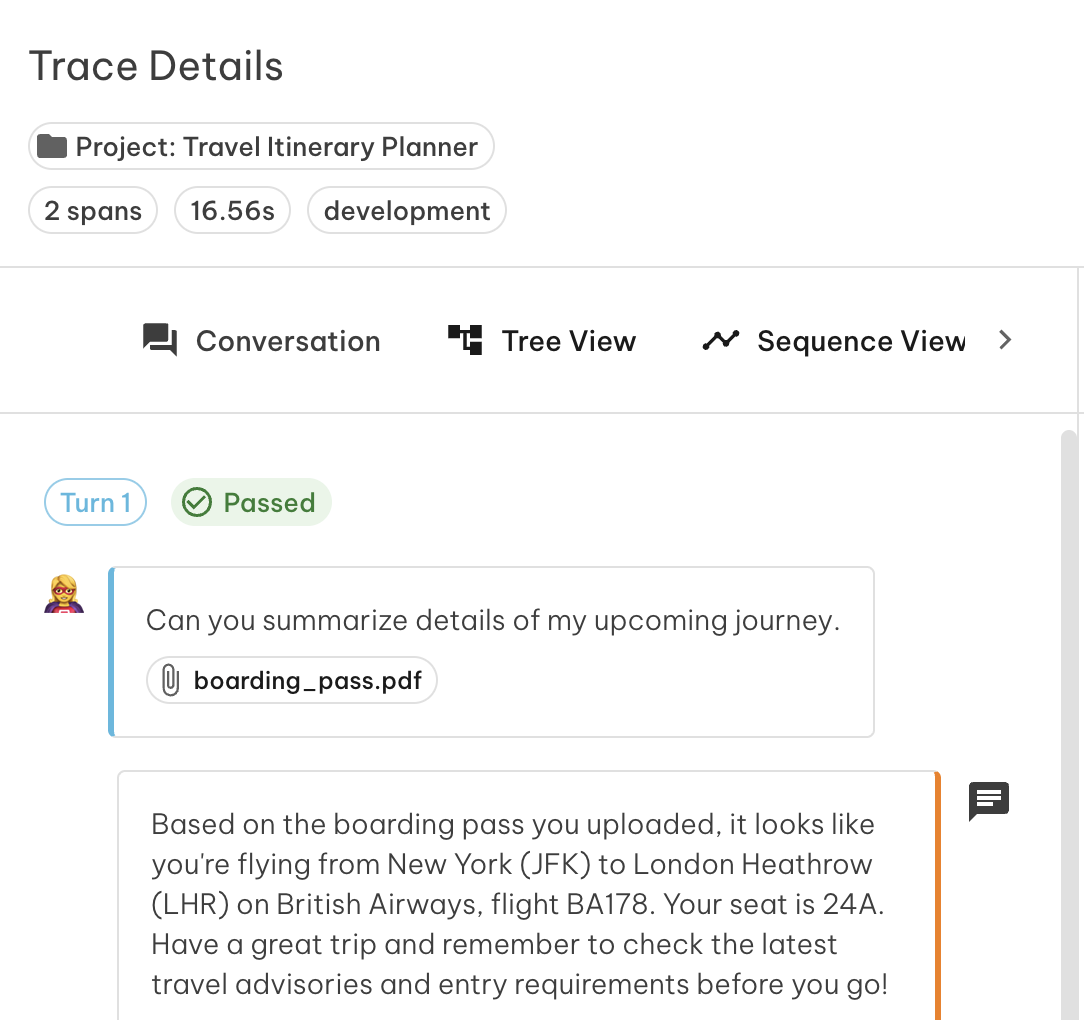Click the 16.56s duration chip

(232, 210)
